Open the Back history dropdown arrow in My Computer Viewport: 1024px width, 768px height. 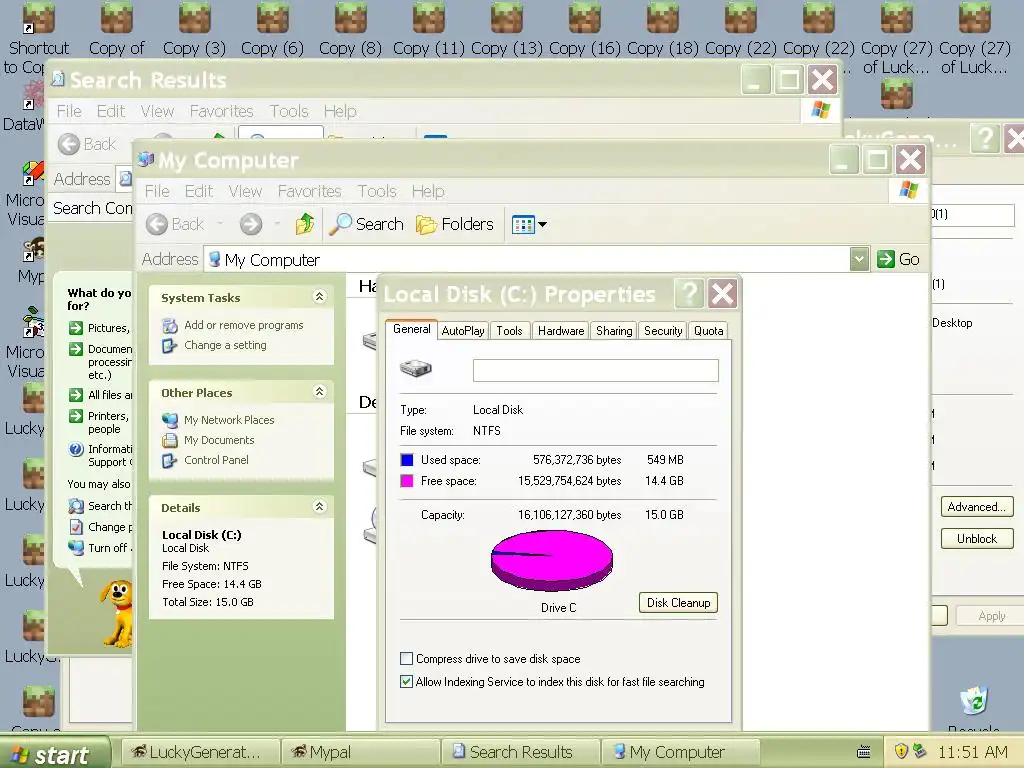pyautogui.click(x=220, y=224)
